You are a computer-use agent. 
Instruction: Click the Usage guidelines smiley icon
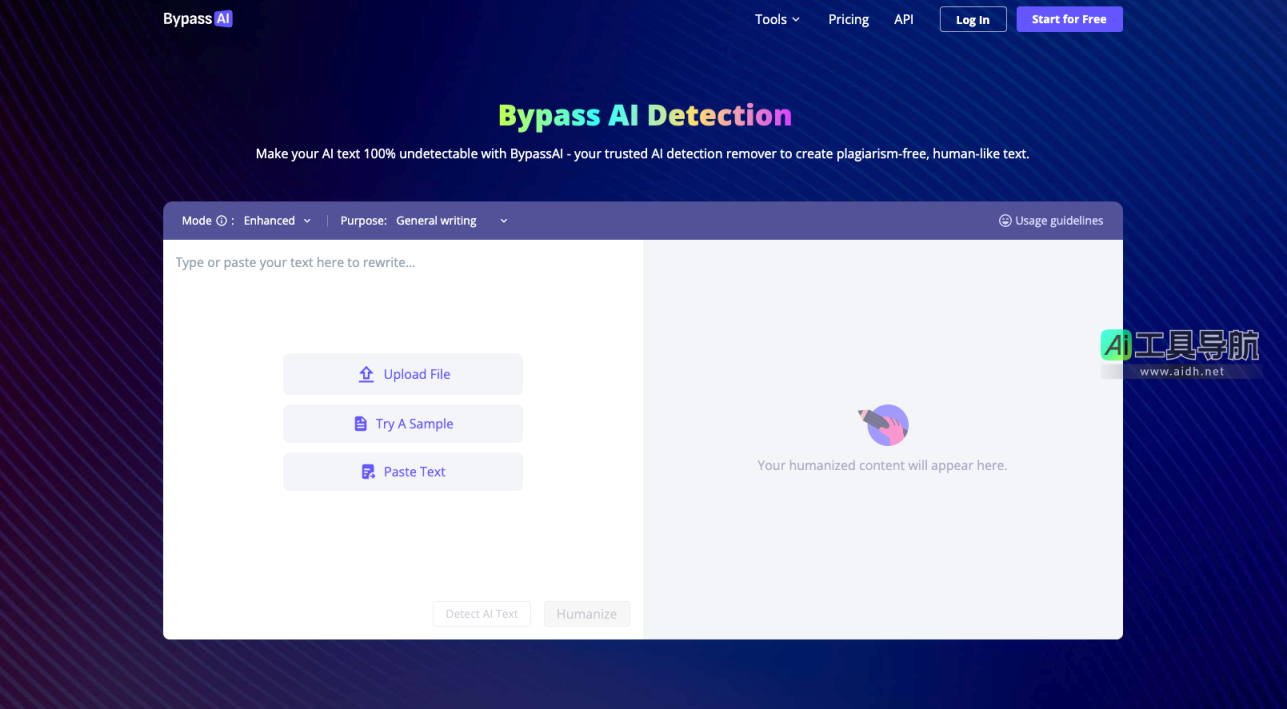pyautogui.click(x=1004, y=220)
